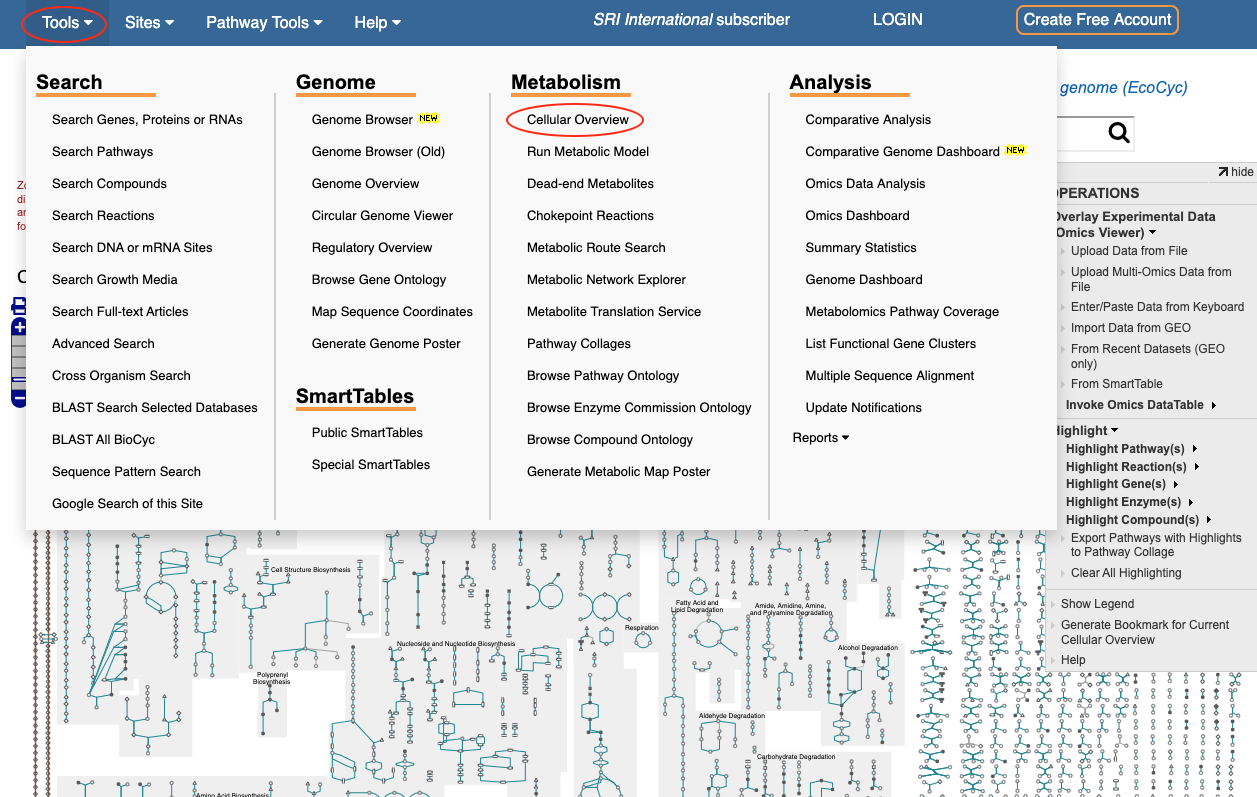Expand the Invoke Omics DataTable submenu arrow
The image size is (1257, 797).
1214,405
